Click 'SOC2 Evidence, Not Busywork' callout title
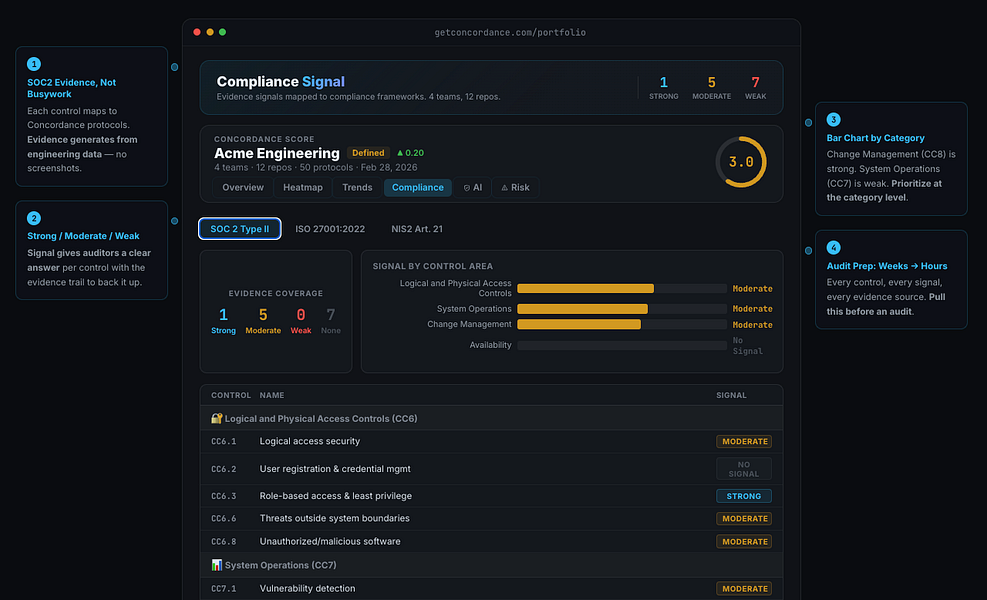This screenshot has height=600, width=987. point(72,88)
